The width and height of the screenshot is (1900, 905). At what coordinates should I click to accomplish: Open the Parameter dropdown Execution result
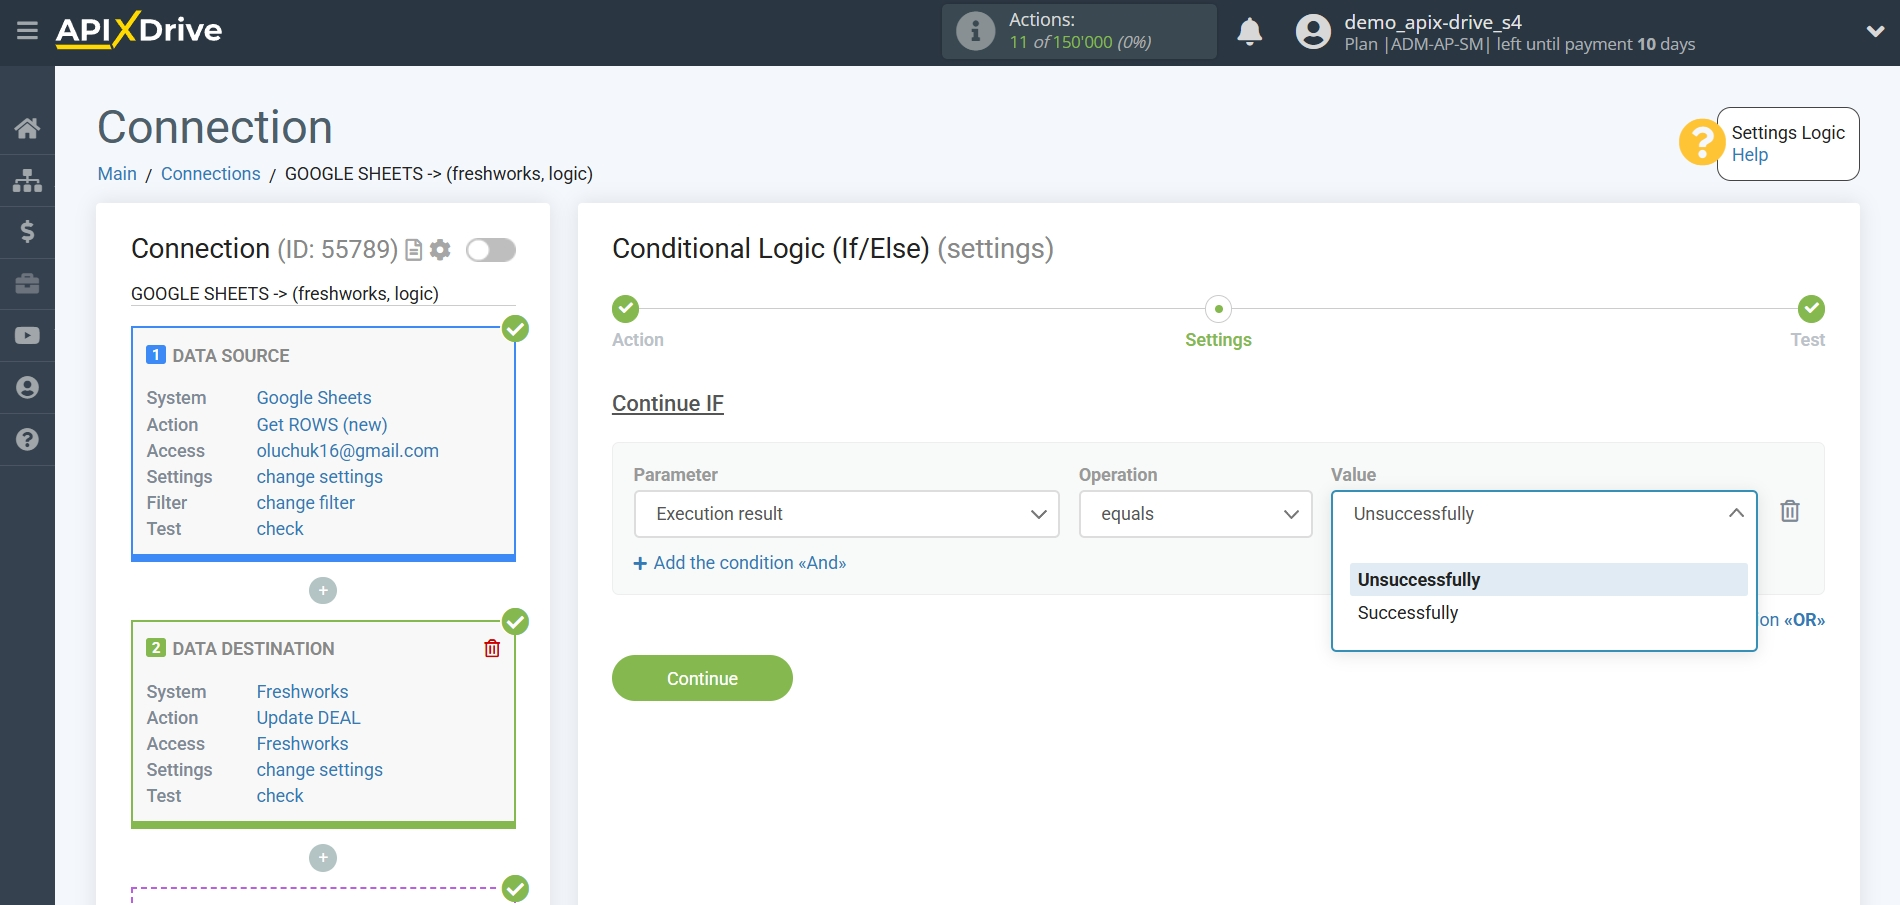point(846,514)
